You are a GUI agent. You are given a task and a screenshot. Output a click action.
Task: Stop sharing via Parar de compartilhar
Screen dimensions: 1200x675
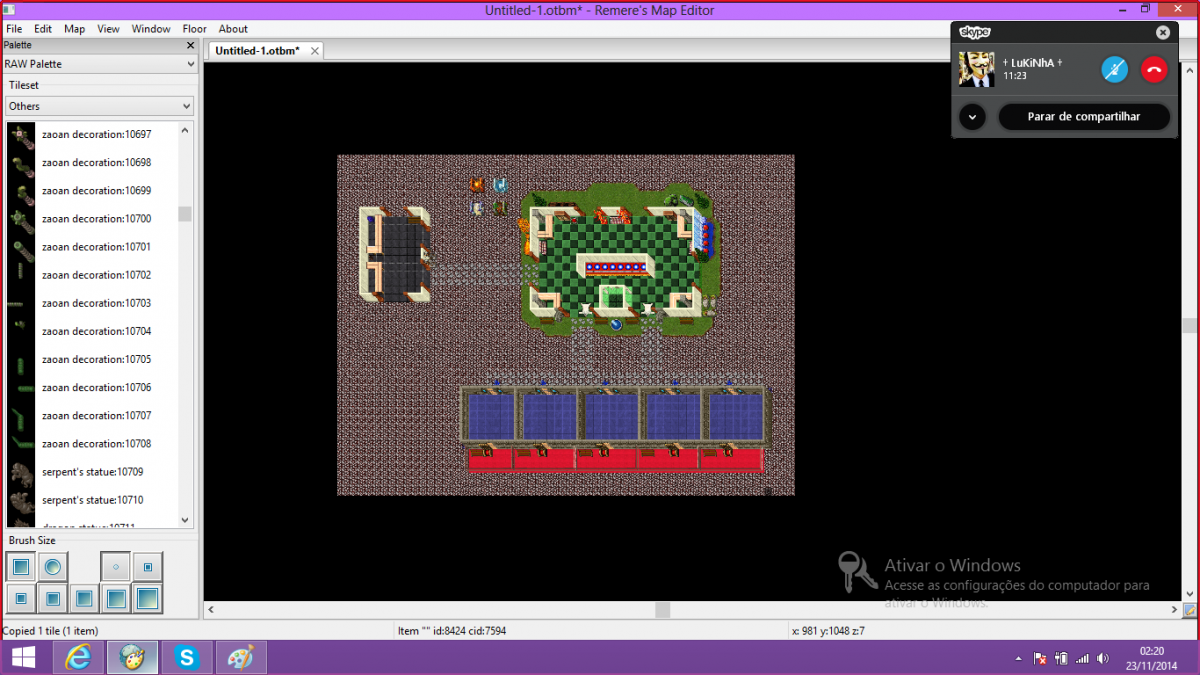[x=1084, y=117]
